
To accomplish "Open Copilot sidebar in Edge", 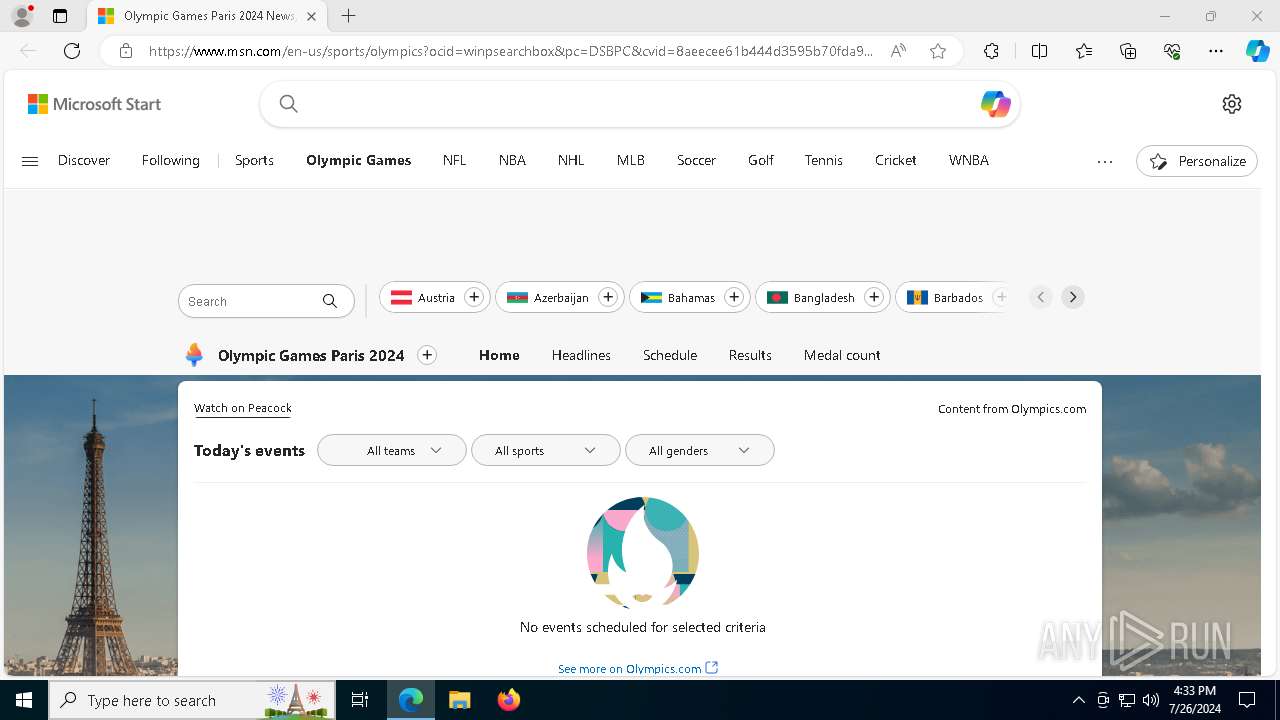I will (x=1257, y=51).
